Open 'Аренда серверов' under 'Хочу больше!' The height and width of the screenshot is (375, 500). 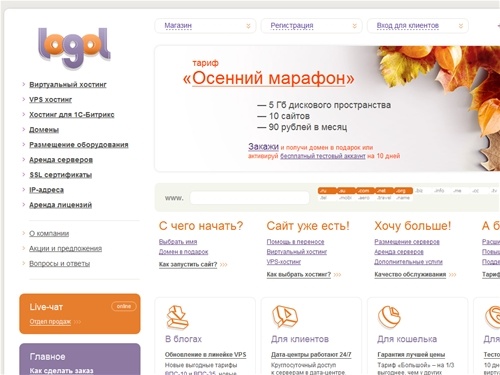399,252
